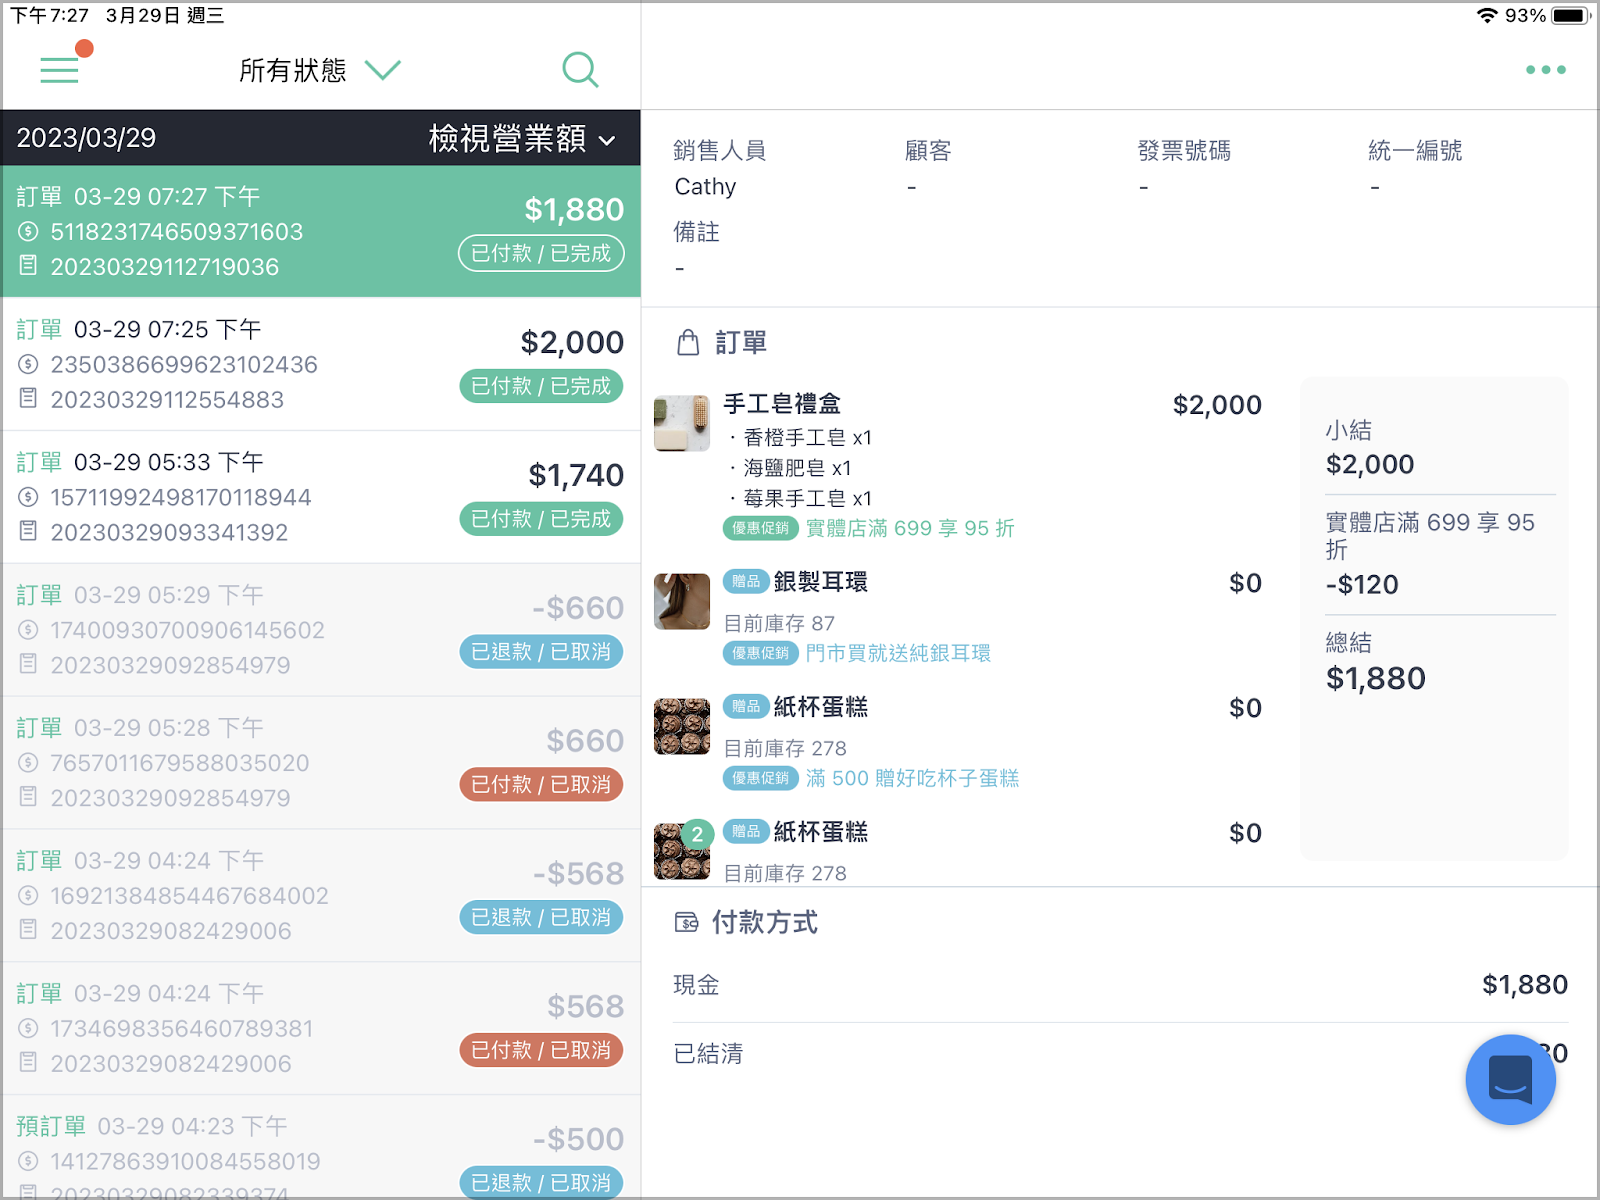Image resolution: width=1600 pixels, height=1200 pixels.
Task: Open the 銀製耳環 gift product thumbnail
Action: pyautogui.click(x=682, y=602)
